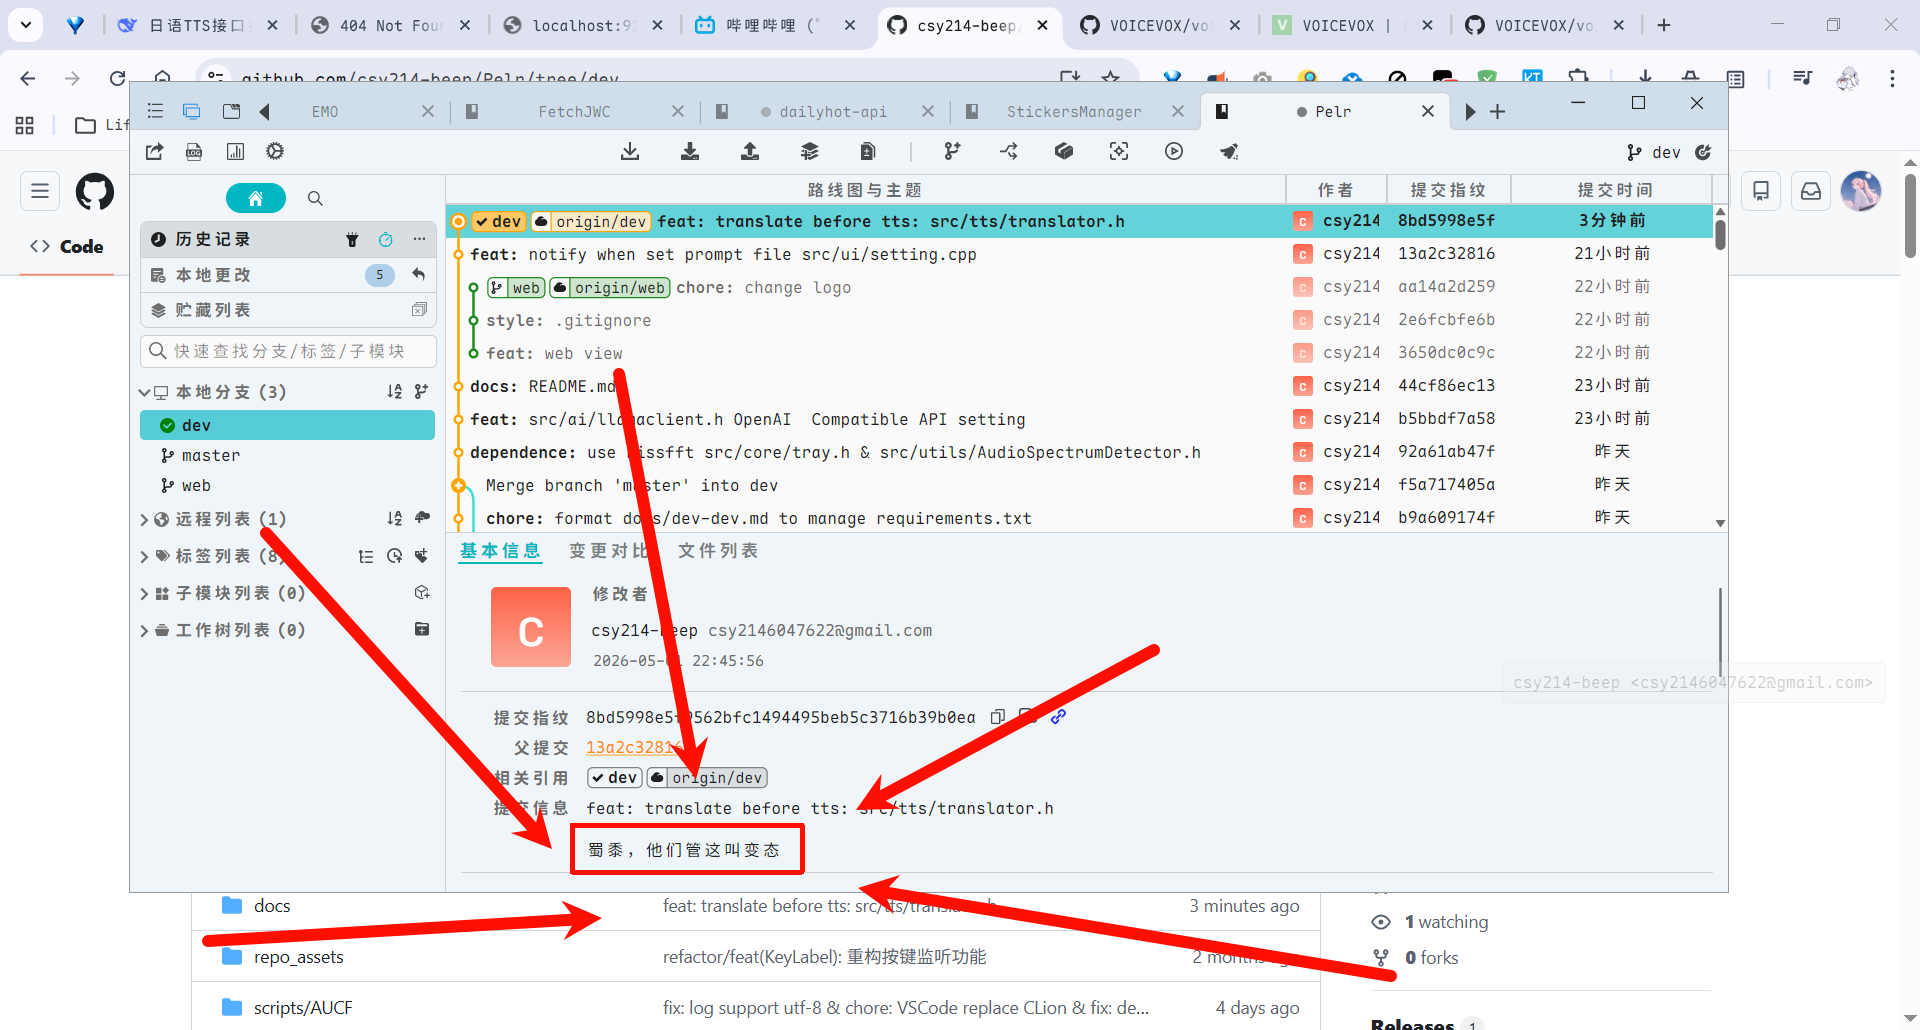
Task: Toggle tag sort by time icon
Action: pyautogui.click(x=394, y=556)
